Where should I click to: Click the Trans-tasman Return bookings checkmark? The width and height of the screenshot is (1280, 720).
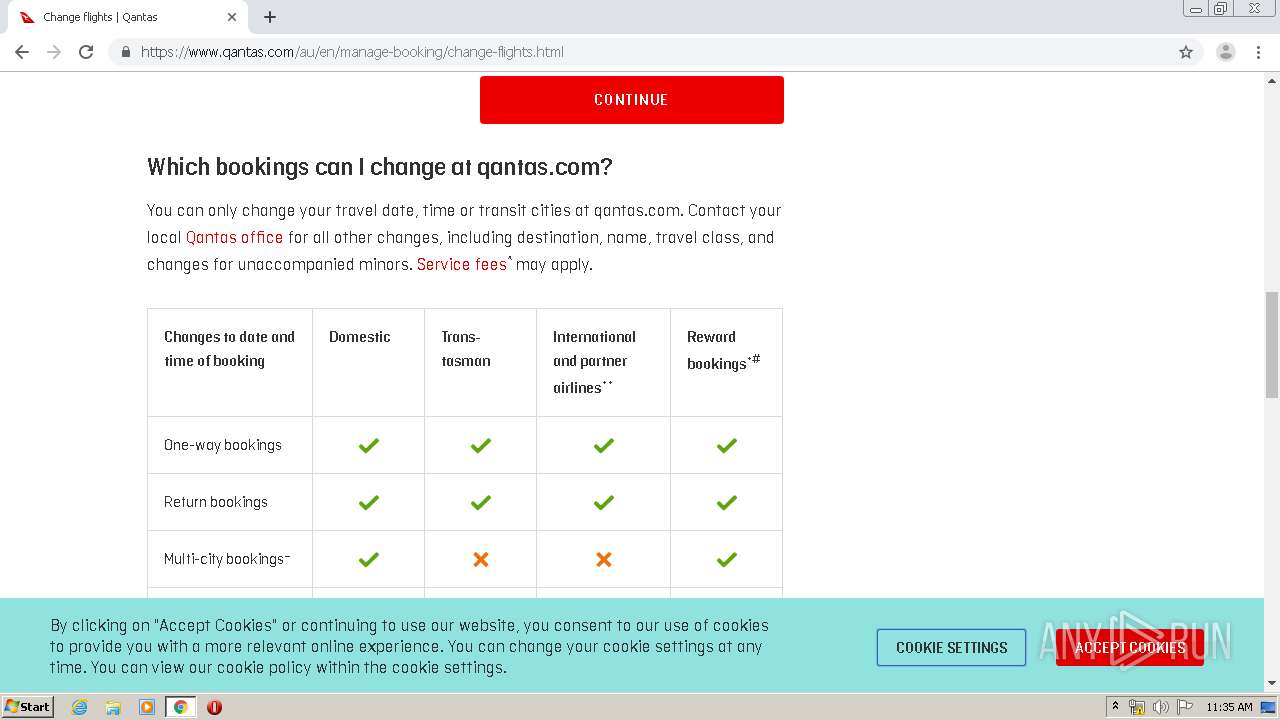[x=481, y=502]
